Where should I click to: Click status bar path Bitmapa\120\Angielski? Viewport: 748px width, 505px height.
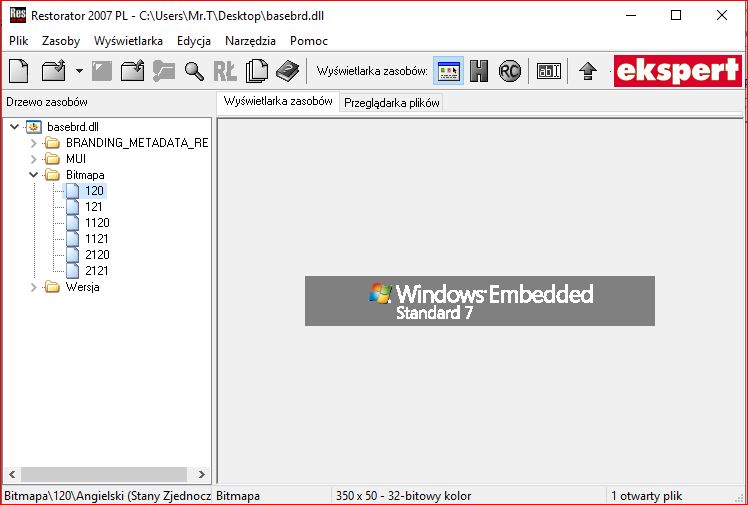pyautogui.click(x=107, y=496)
